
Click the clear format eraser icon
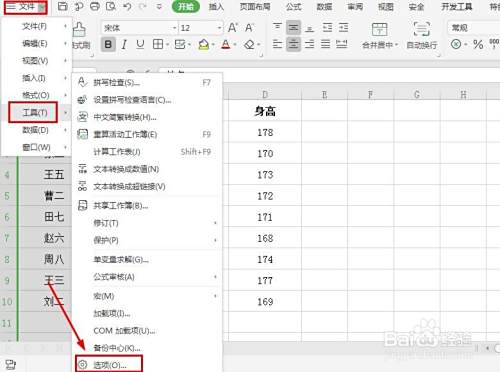(x=249, y=44)
